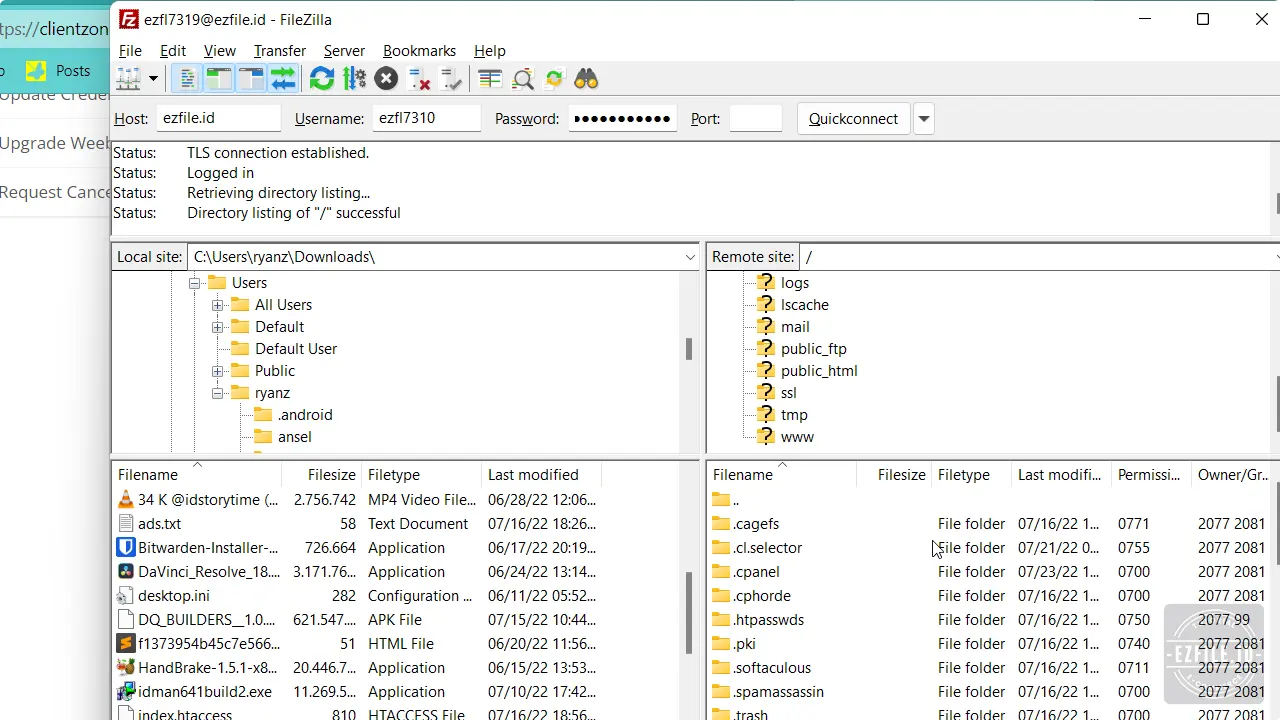This screenshot has width=1280, height=720.
Task: Click the Quickconnect button
Action: coord(853,118)
